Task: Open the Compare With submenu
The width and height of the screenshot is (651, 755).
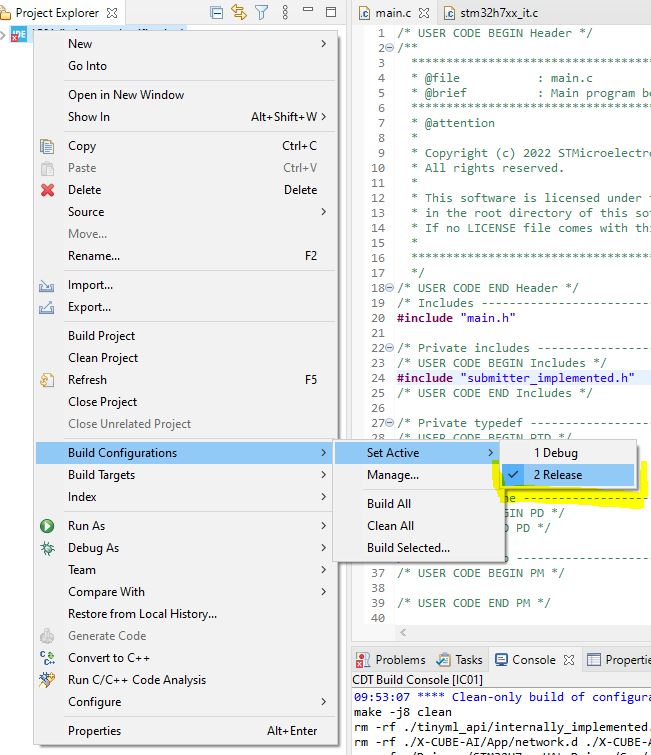Action: [185, 592]
